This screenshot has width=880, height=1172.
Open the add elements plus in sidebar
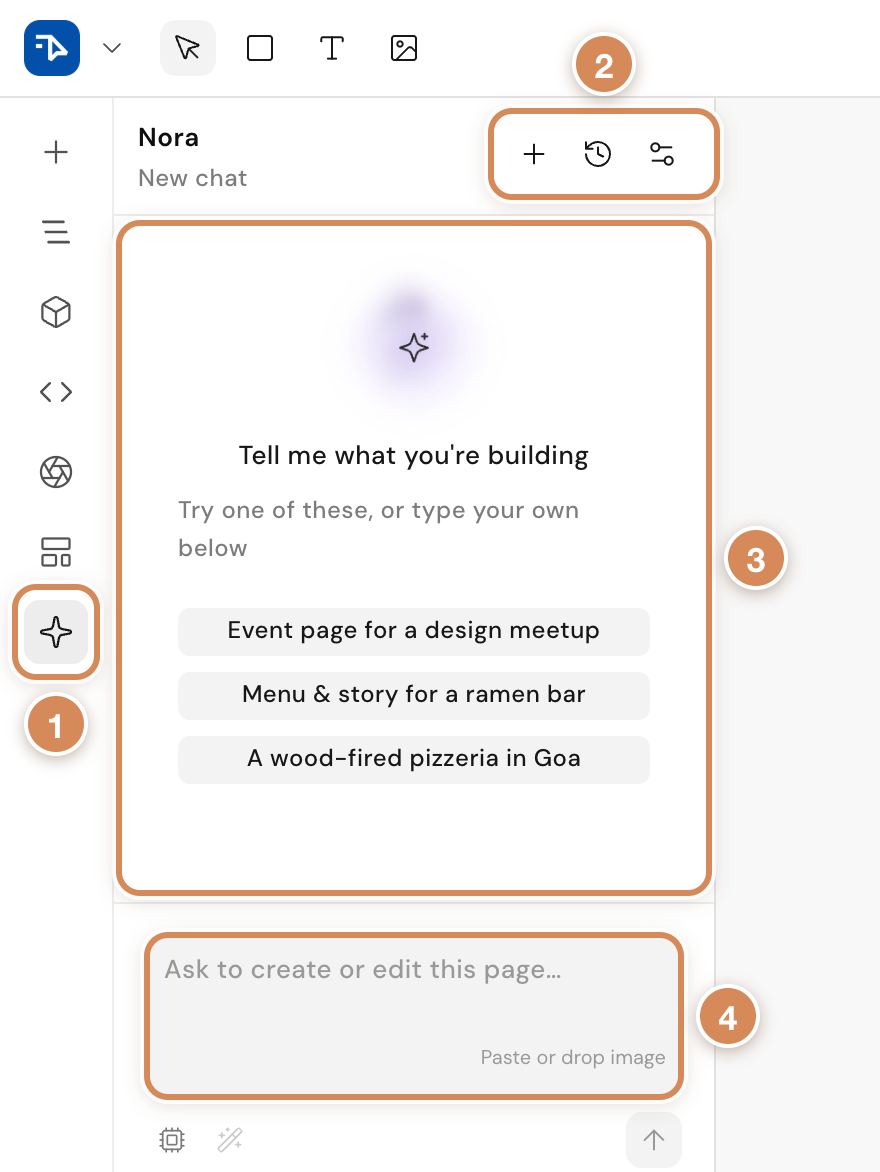tap(56, 152)
